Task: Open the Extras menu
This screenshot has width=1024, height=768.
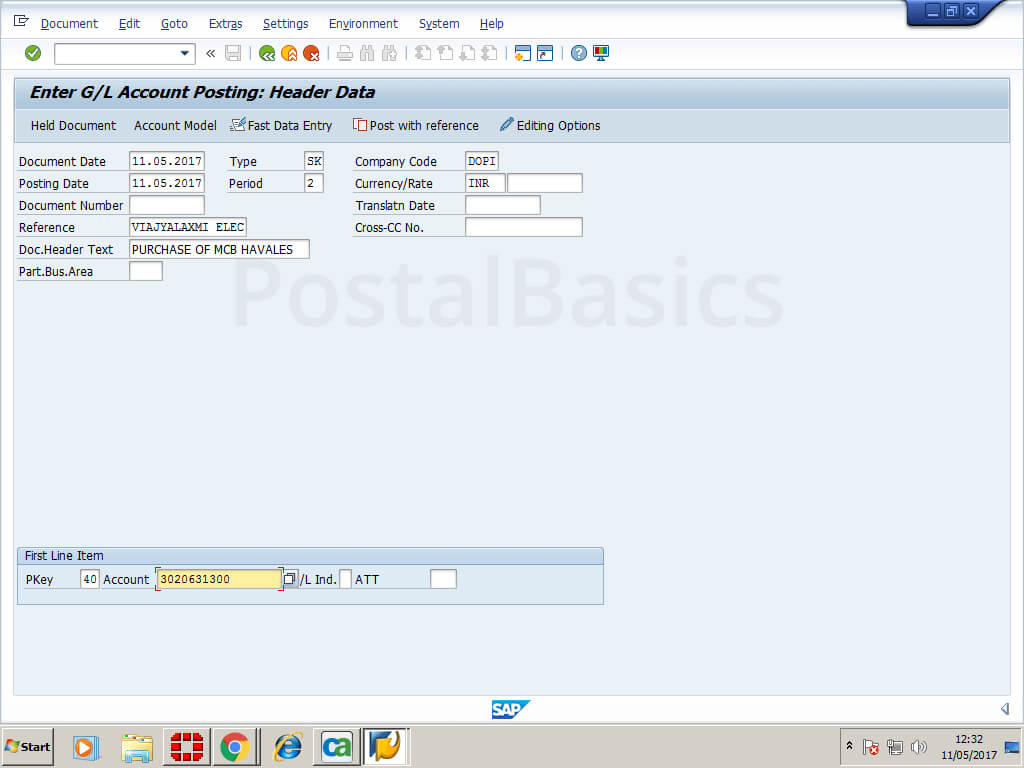Action: pos(225,23)
